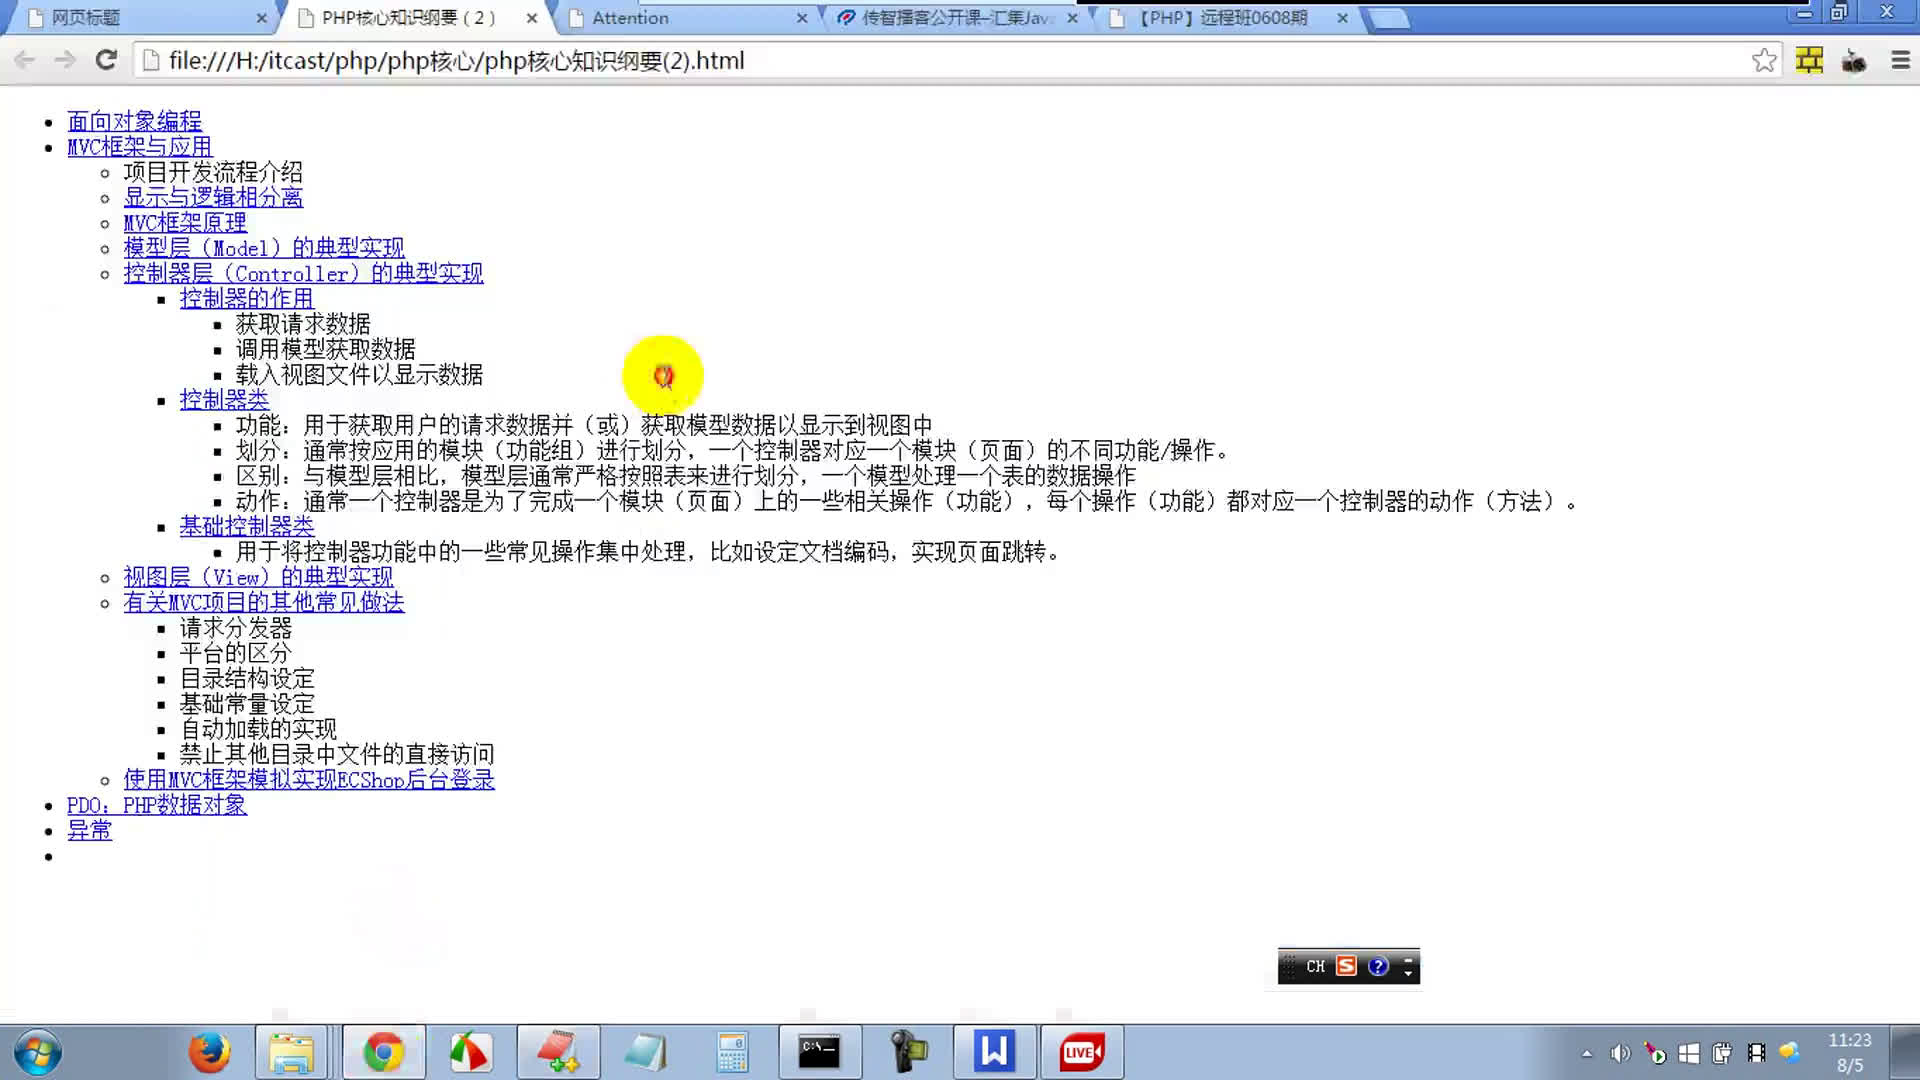Click the red LIVE taskbar icon
The image size is (1920, 1080).
point(1081,1052)
